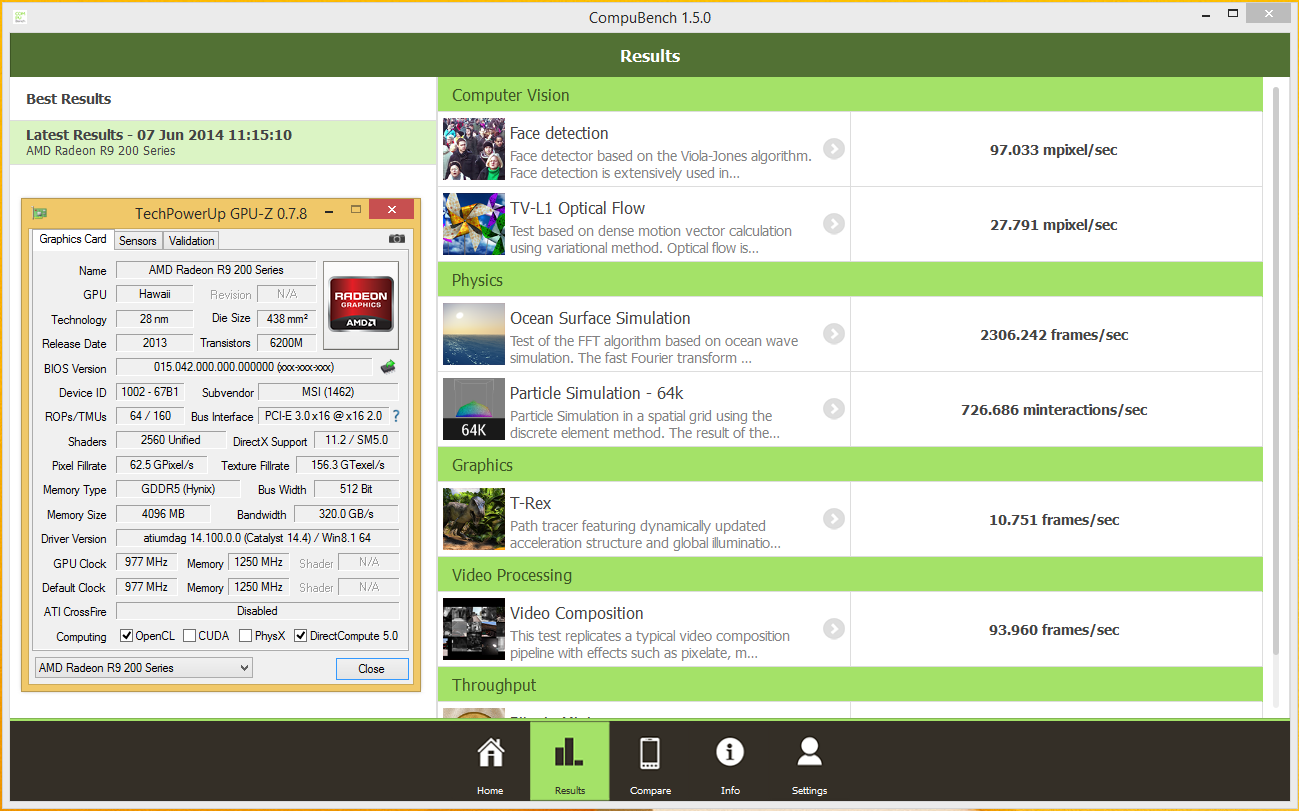1299x811 pixels.
Task: Expand T-Rex details arrow
Action: 834,519
